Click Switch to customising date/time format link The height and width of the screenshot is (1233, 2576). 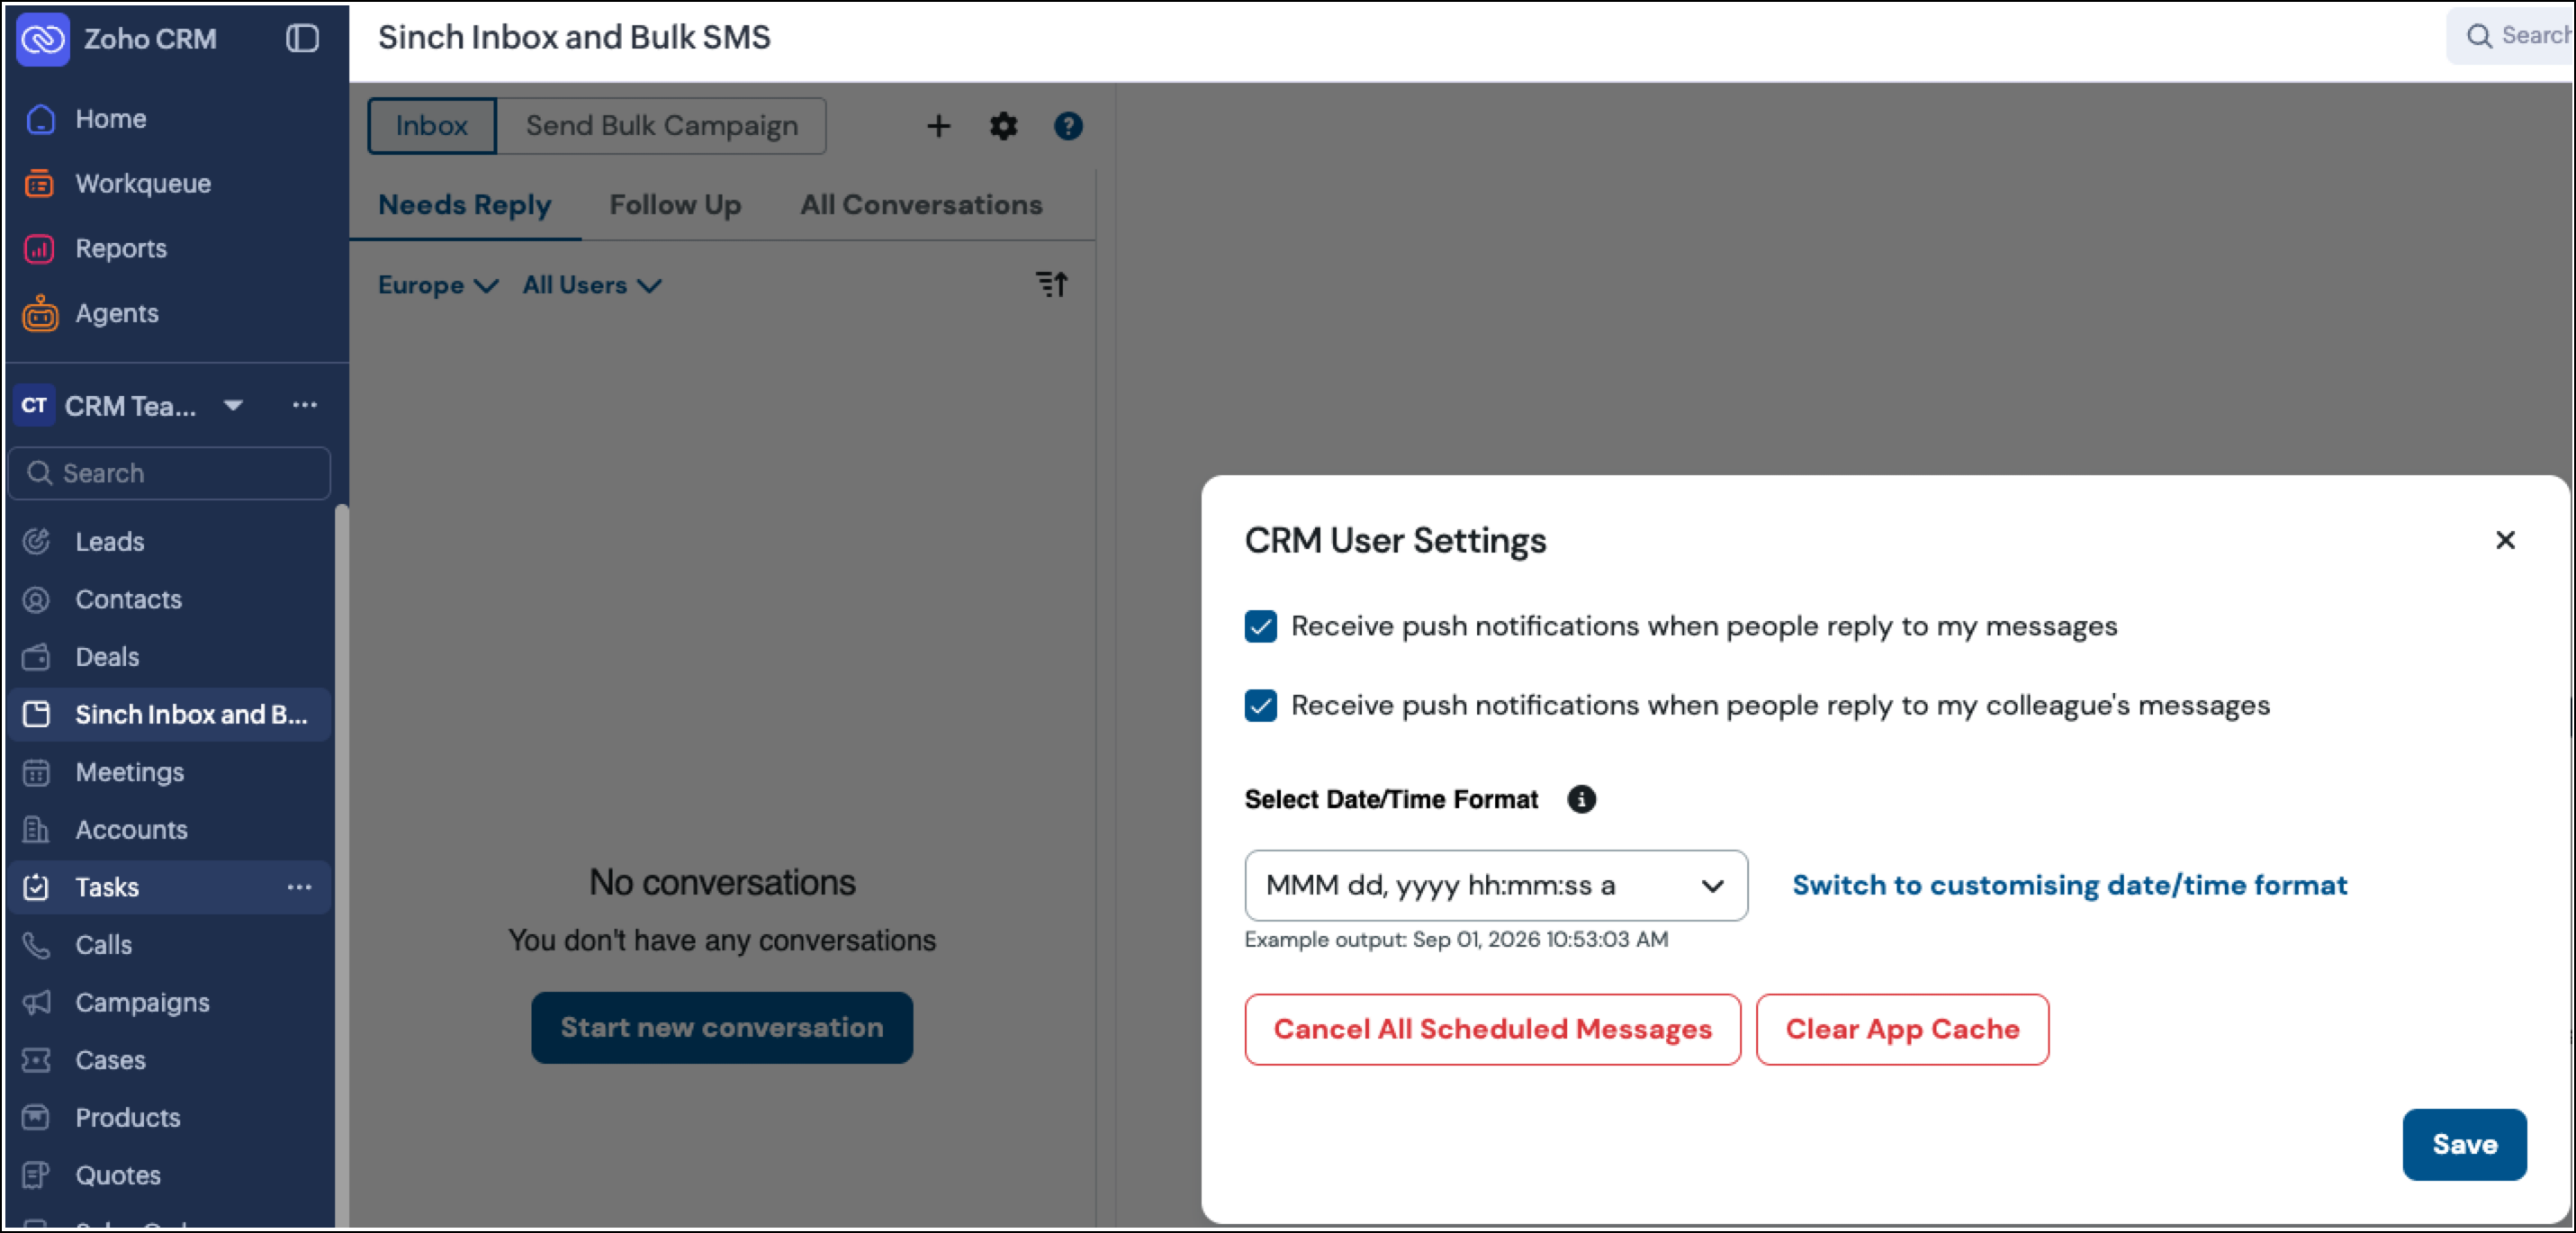point(2069,886)
